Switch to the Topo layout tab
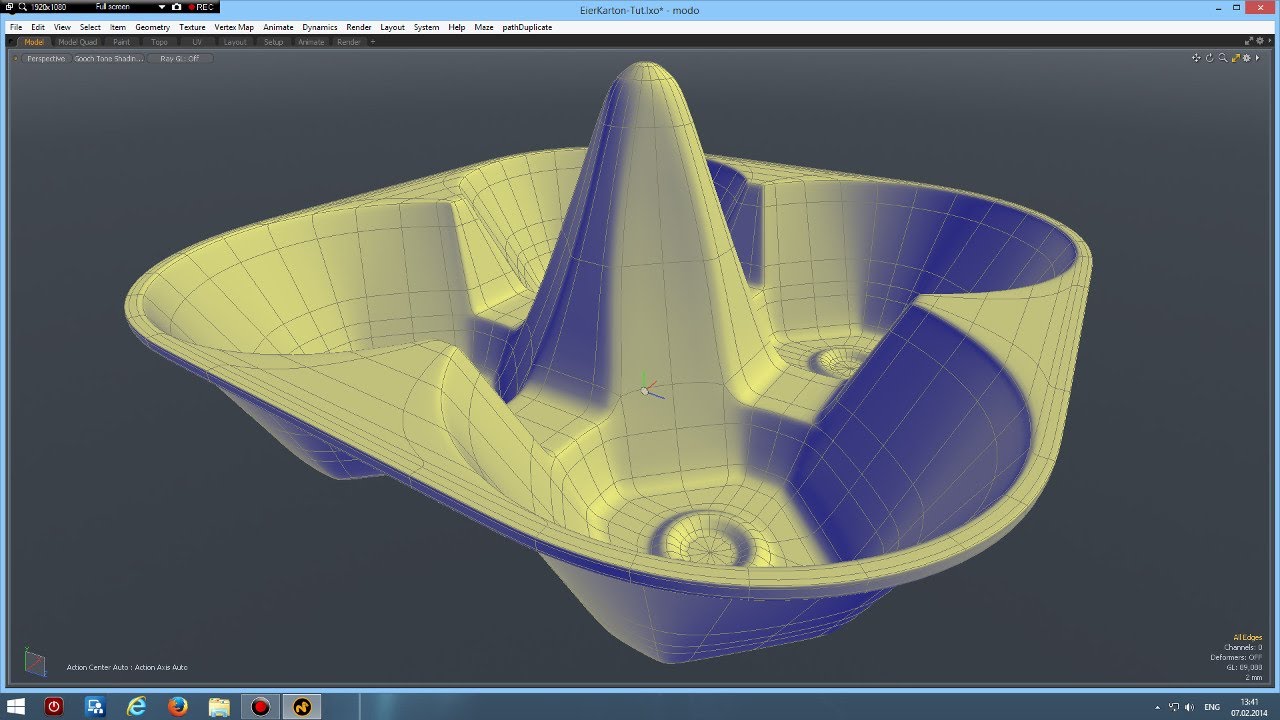This screenshot has width=1280, height=720. (x=159, y=42)
